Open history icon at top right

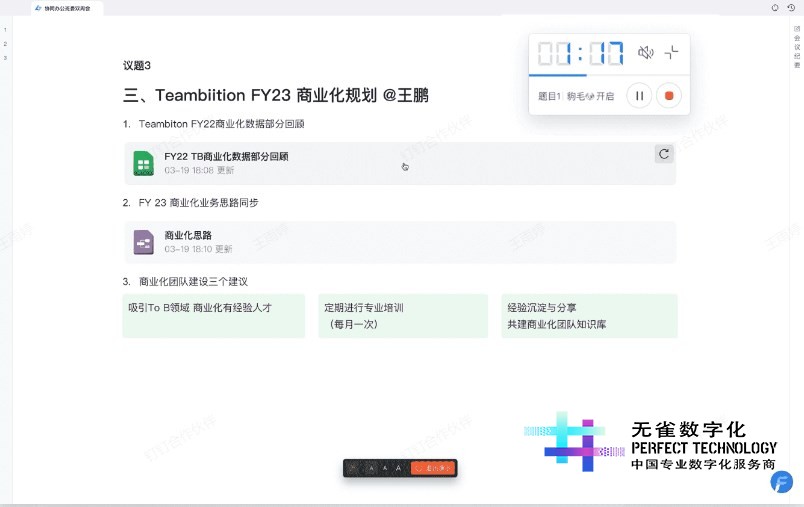791,8
